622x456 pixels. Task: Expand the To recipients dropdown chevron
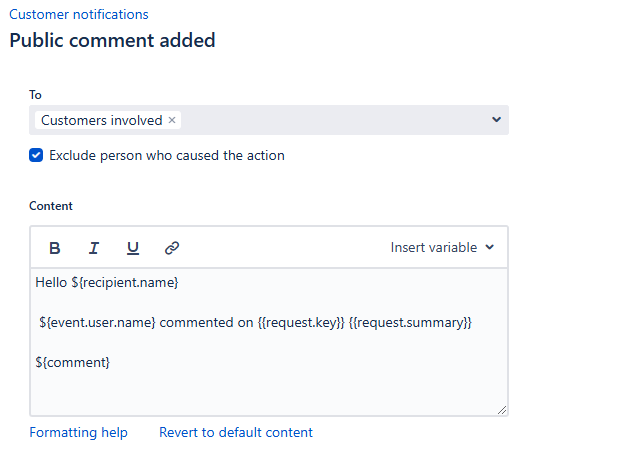496,120
